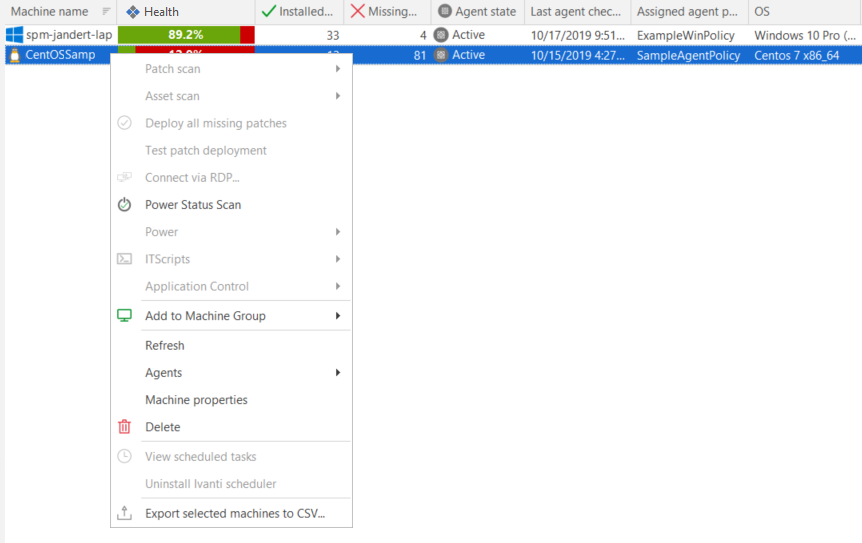
Task: Sort by the Installed column header
Action: [x=299, y=12]
